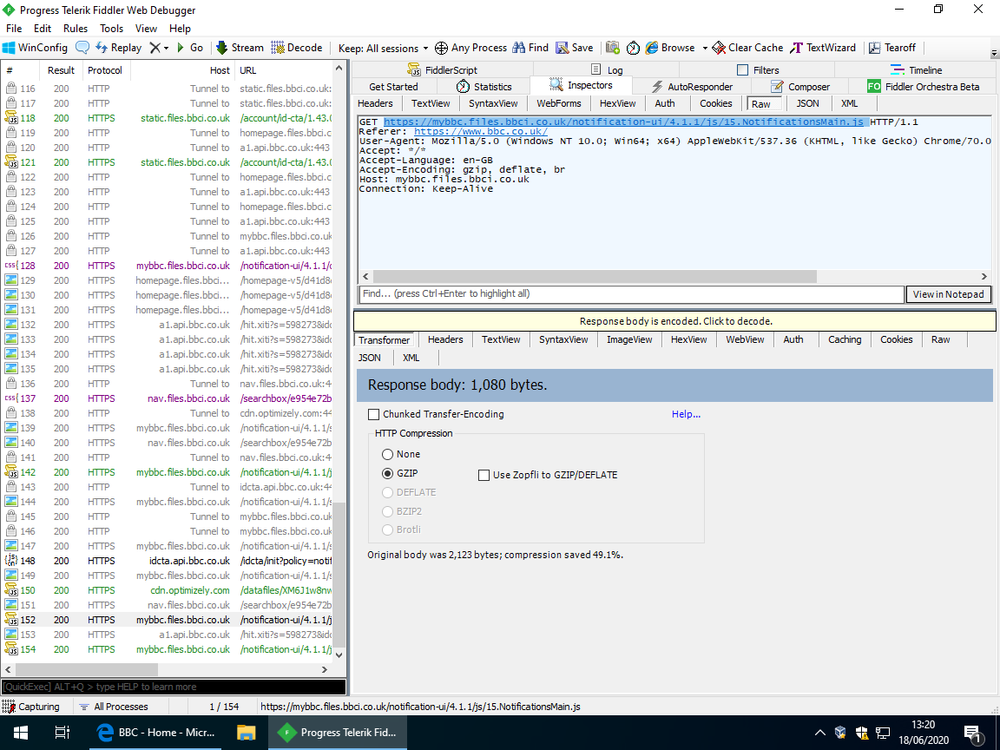This screenshot has width=1000, height=750.
Task: Open the File menu
Action: tap(13, 29)
